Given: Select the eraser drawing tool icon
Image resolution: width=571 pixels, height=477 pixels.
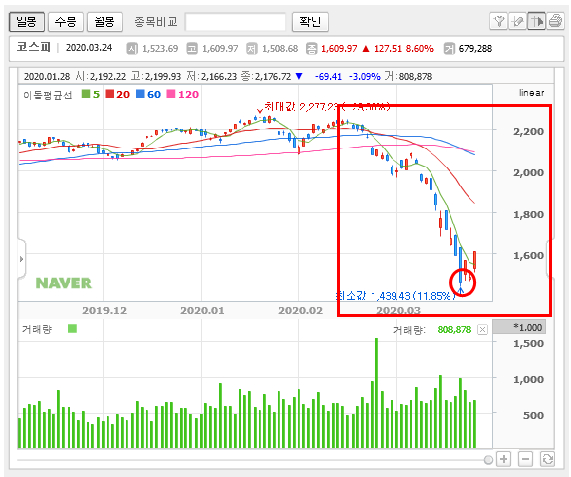Looking at the screenshot, I should (517, 21).
